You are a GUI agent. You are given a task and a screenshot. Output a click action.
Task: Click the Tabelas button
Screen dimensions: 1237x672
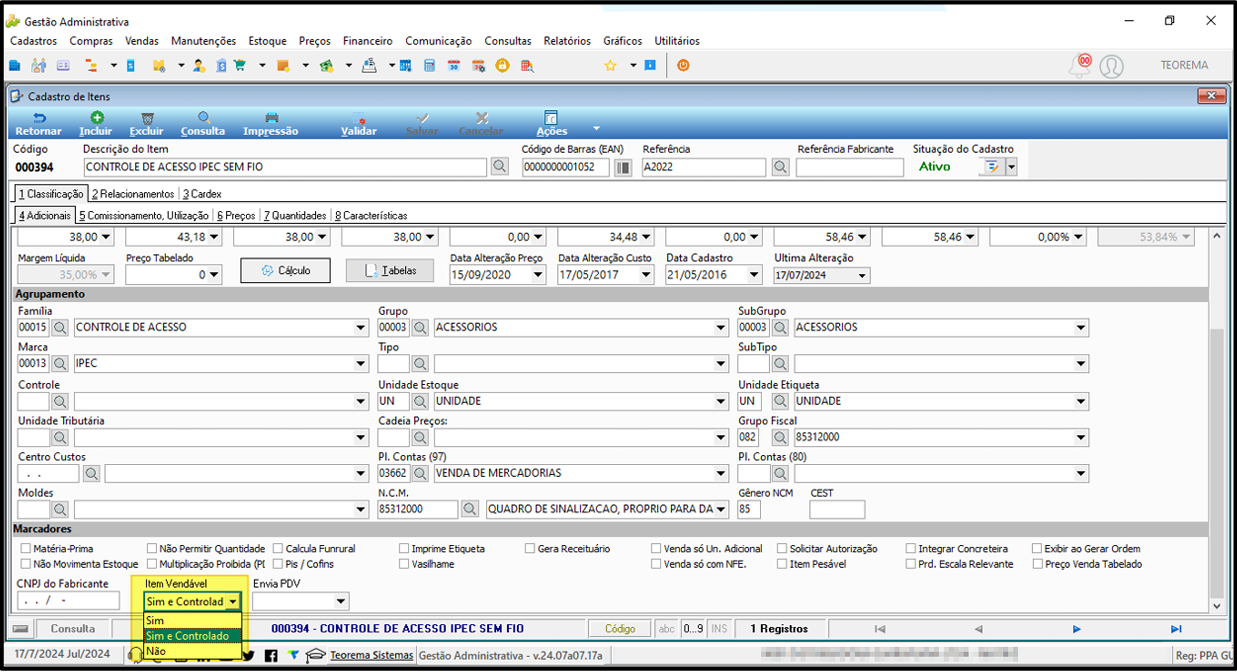[389, 271]
